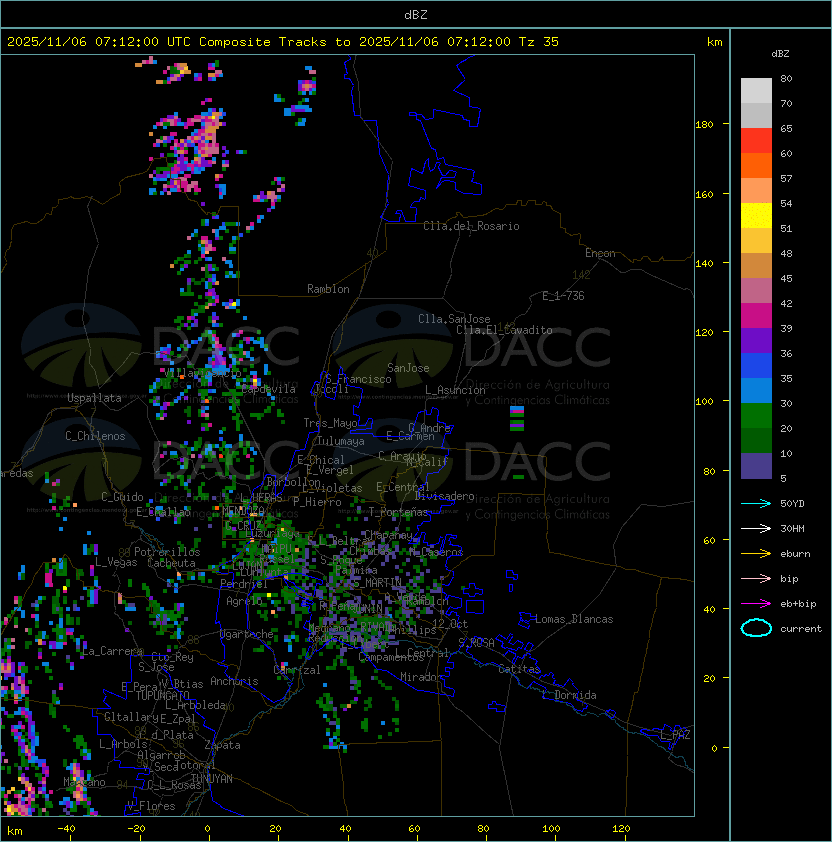The width and height of the screenshot is (832, 842).
Task: Select the purple 36–39 dBZ swatch
Action: (x=756, y=340)
